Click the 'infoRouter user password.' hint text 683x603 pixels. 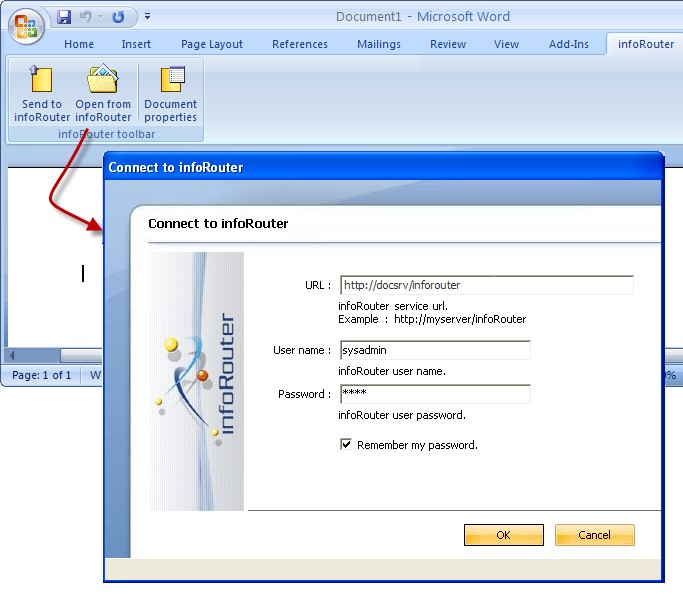tap(402, 415)
